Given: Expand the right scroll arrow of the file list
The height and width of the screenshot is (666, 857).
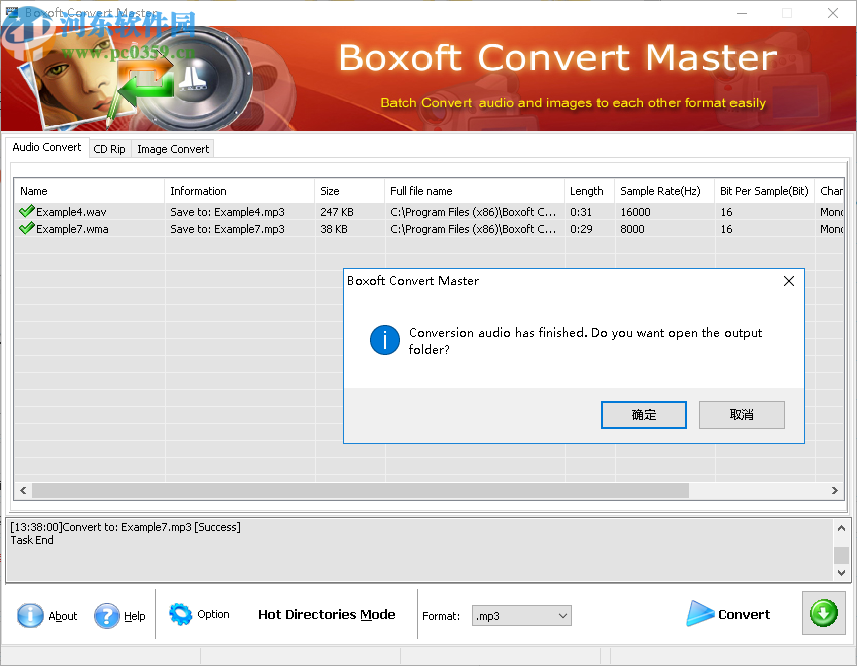Looking at the screenshot, I should (836, 490).
